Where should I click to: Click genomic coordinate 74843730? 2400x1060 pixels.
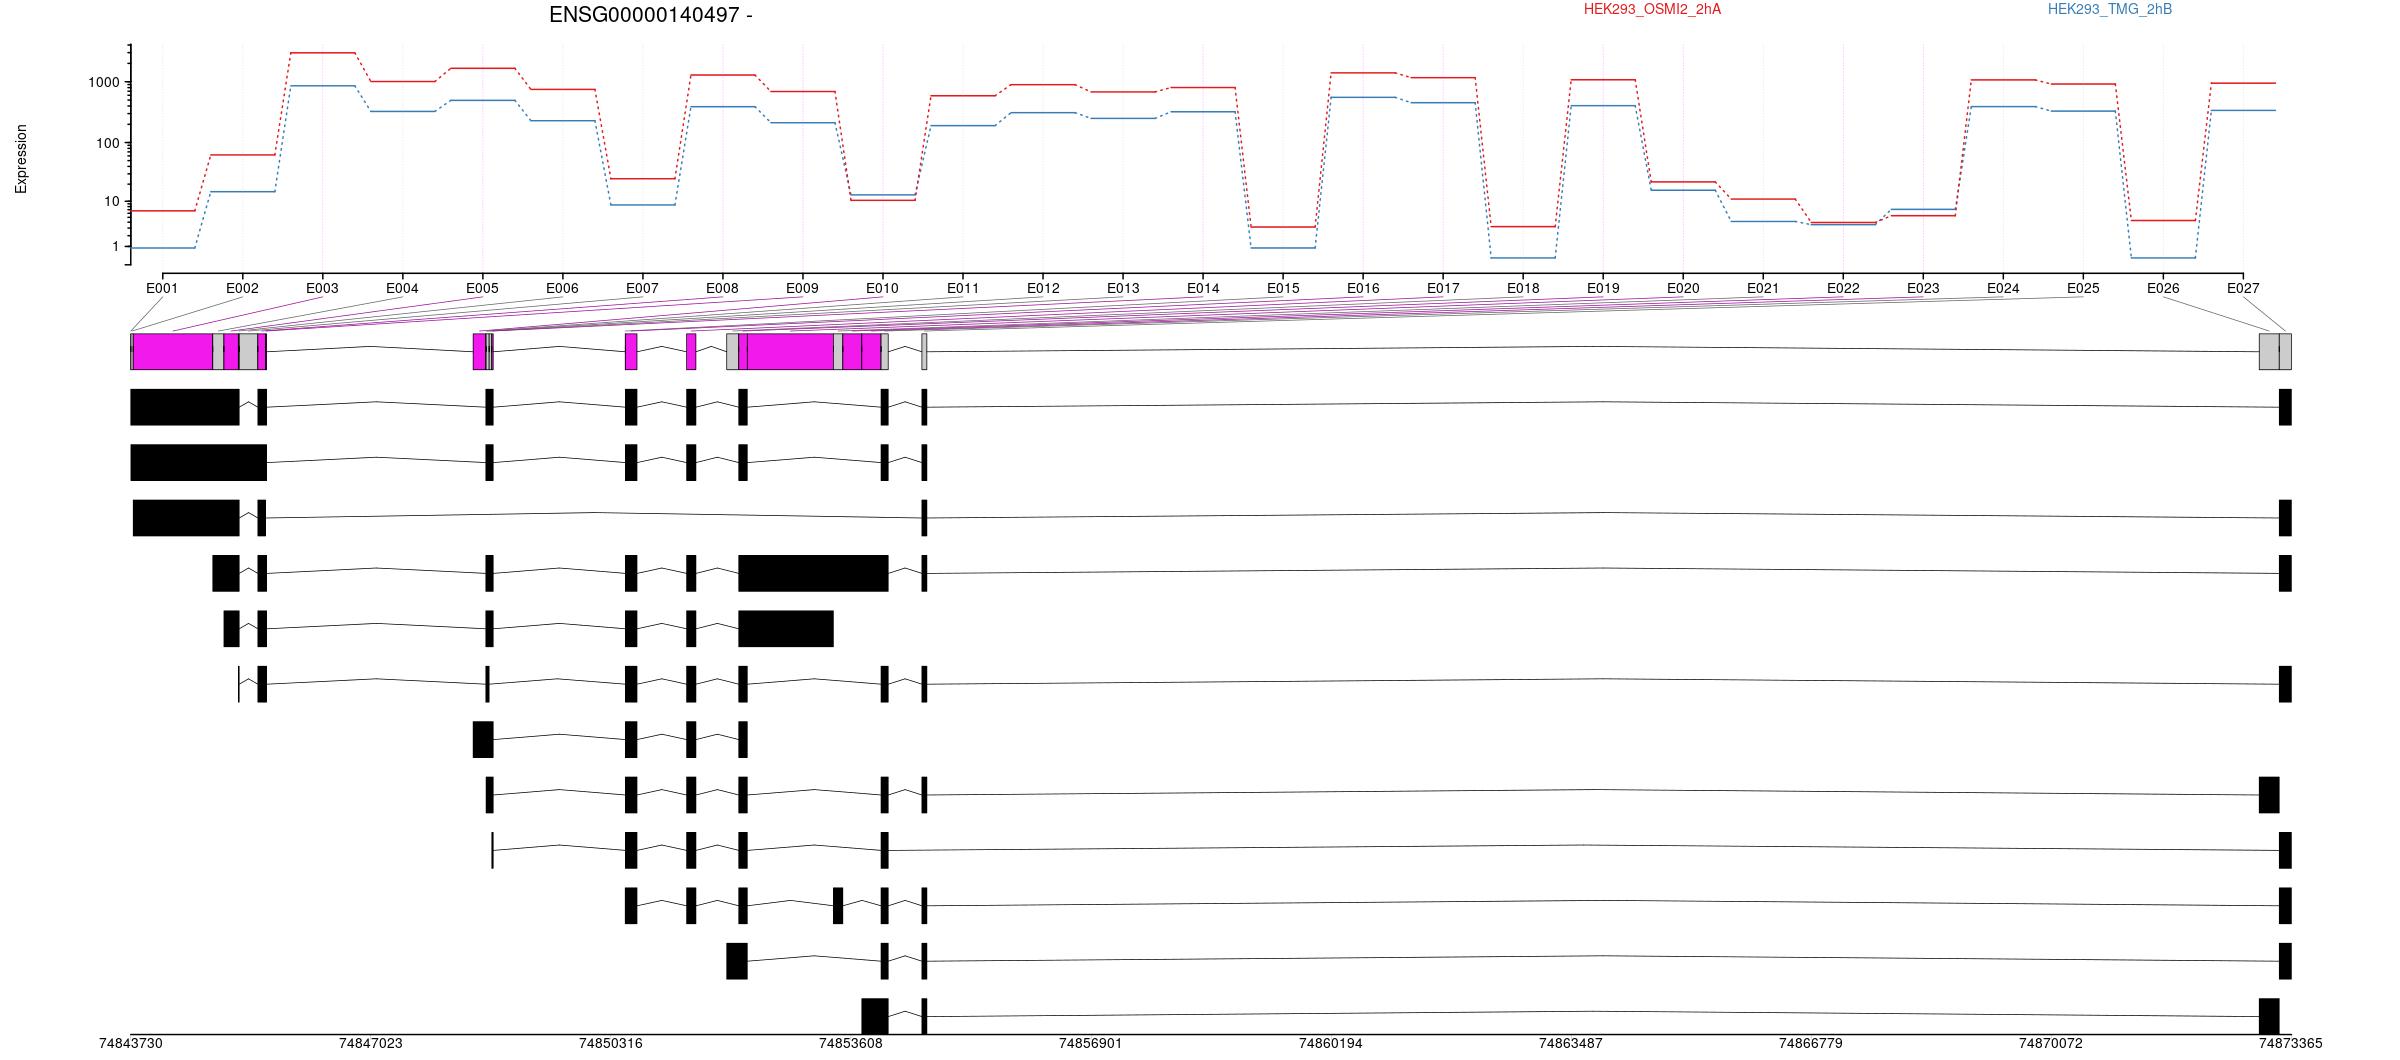tap(130, 1043)
